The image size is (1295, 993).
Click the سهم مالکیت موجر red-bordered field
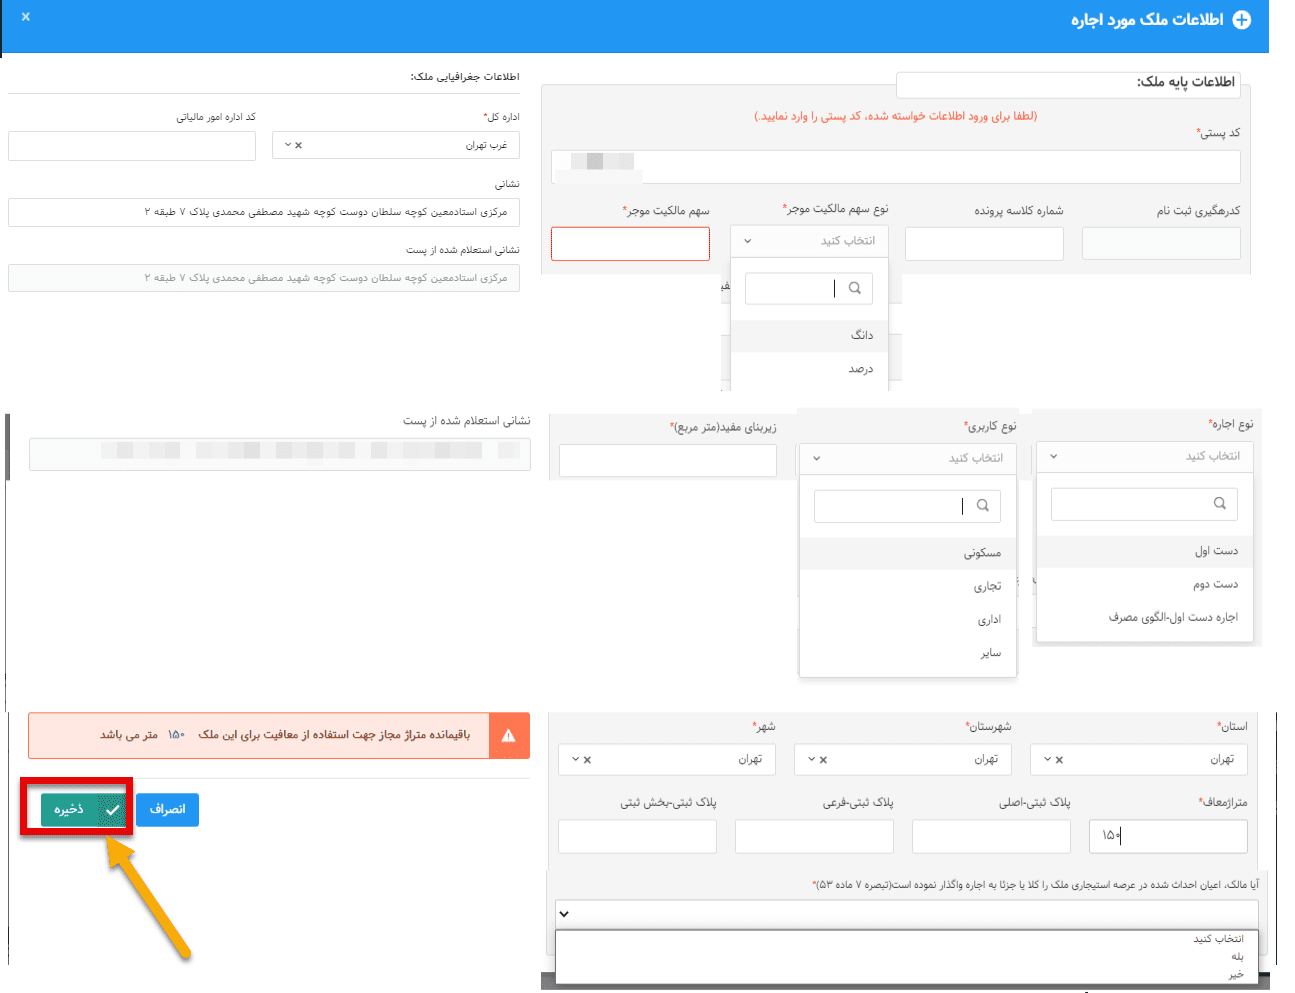point(630,244)
